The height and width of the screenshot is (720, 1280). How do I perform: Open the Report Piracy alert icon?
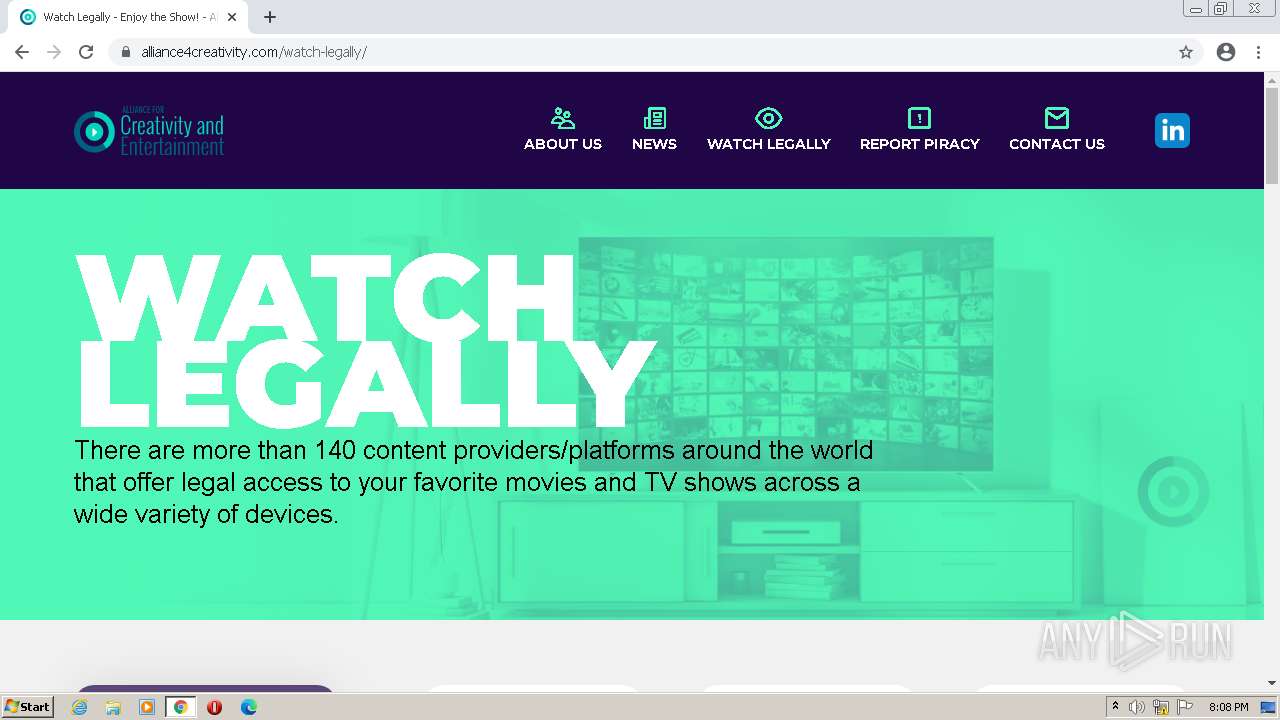pos(919,118)
